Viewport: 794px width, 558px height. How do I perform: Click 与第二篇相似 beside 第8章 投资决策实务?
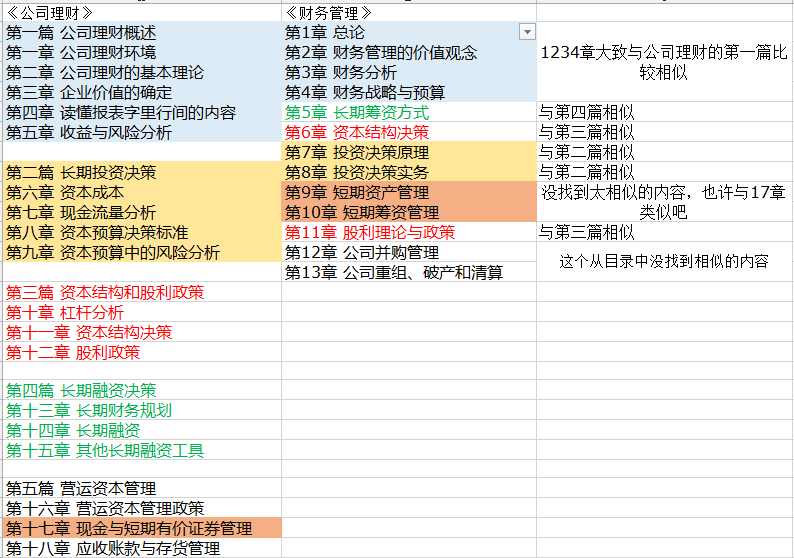pyautogui.click(x=664, y=172)
